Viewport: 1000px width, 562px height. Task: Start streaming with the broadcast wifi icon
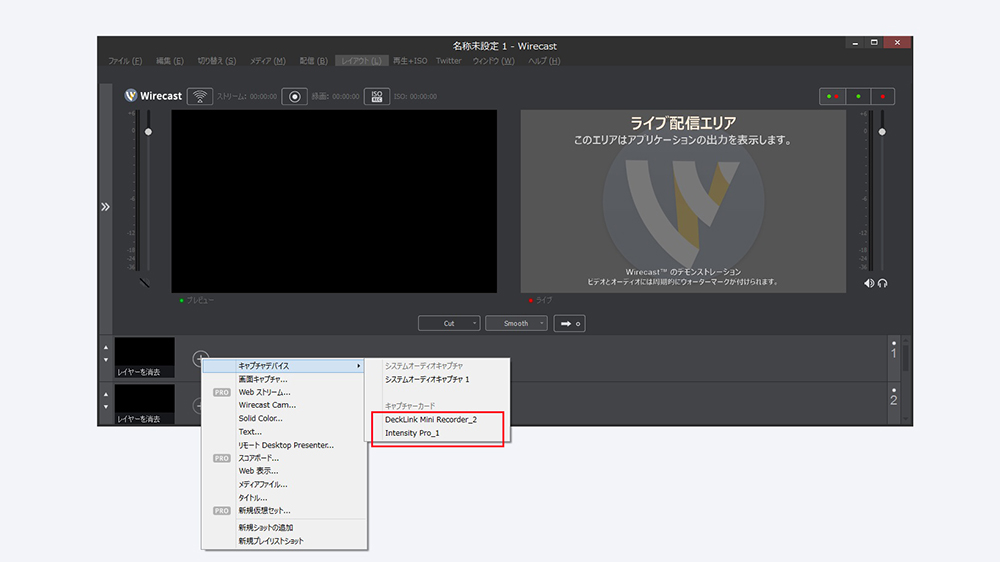coord(200,96)
